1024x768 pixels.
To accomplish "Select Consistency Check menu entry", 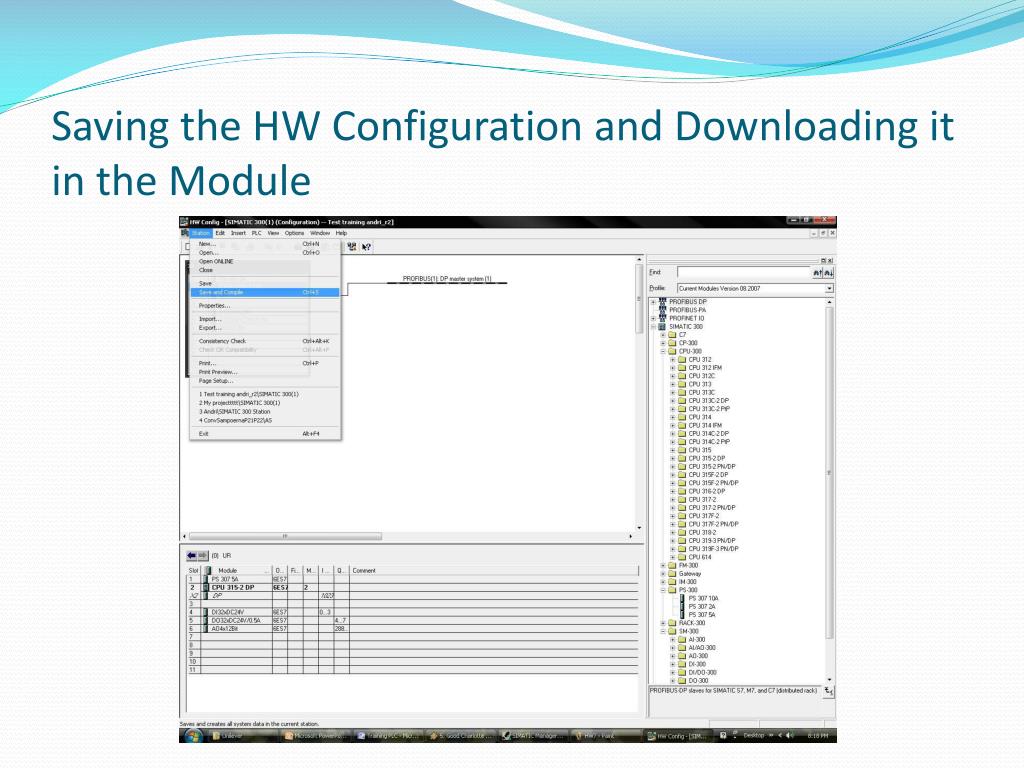I will click(x=222, y=341).
